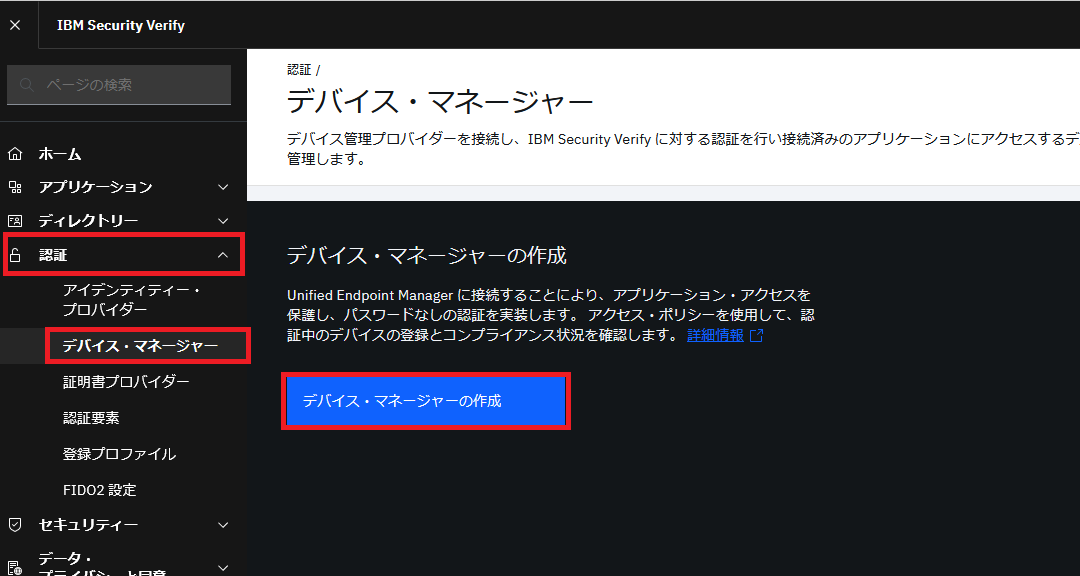Click the デバイス・マネージャーの作成 section heading
The height and width of the screenshot is (576, 1080).
pyautogui.click(x=426, y=256)
